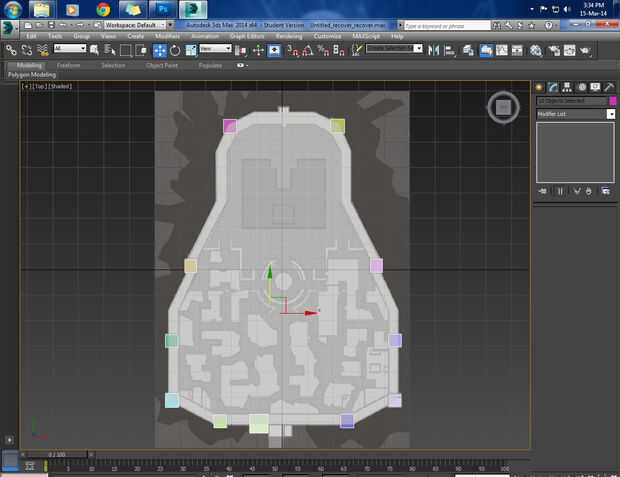Open the Rendering menu
The image size is (620, 477).
tap(288, 36)
